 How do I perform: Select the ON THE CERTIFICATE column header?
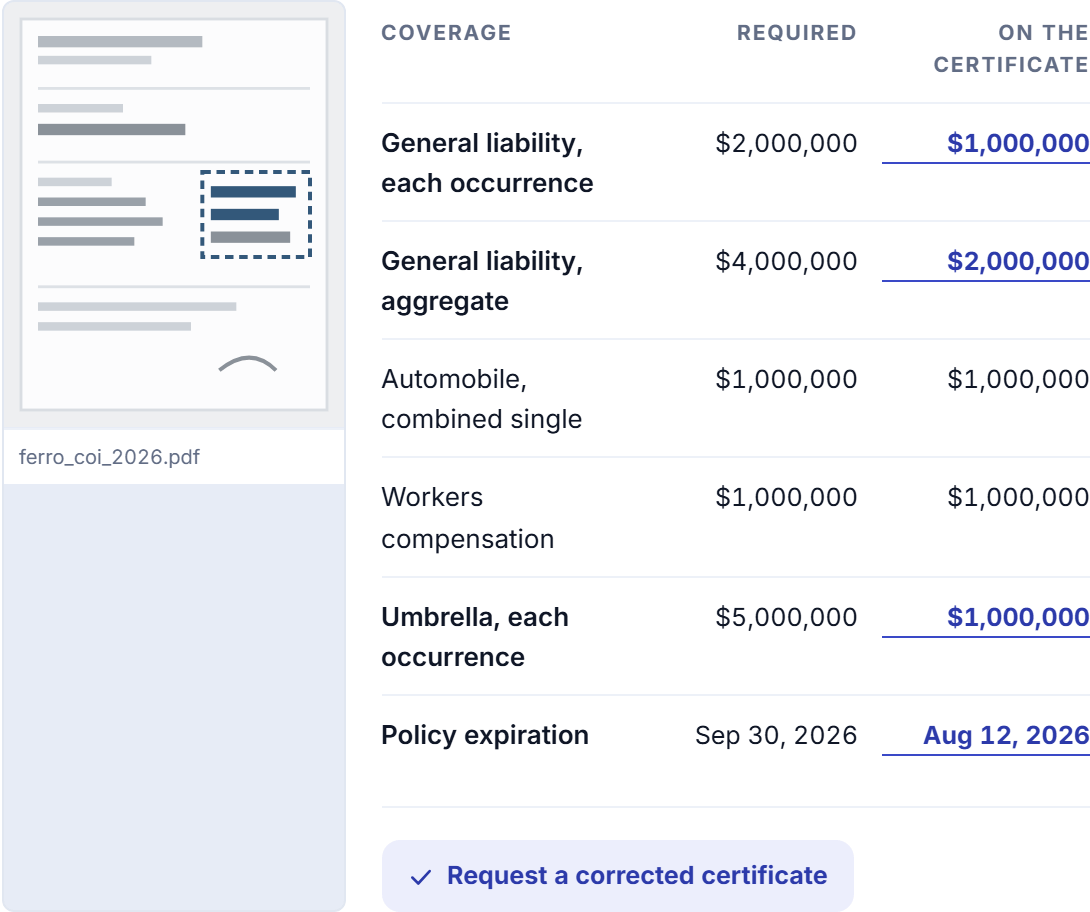tap(1011, 49)
